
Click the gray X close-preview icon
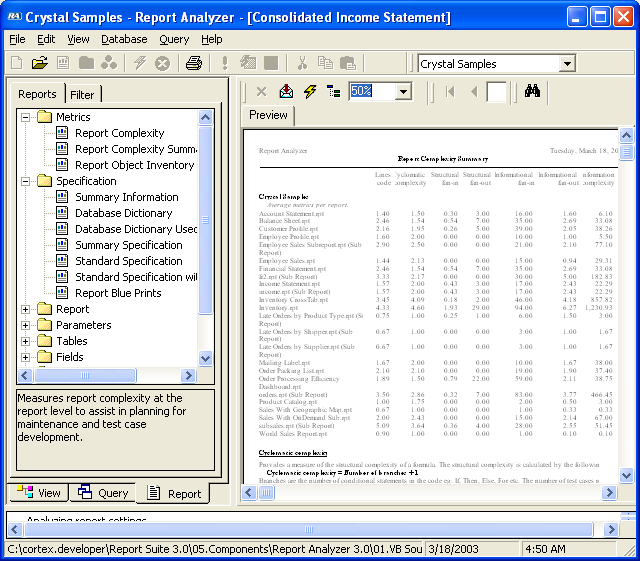[x=262, y=91]
